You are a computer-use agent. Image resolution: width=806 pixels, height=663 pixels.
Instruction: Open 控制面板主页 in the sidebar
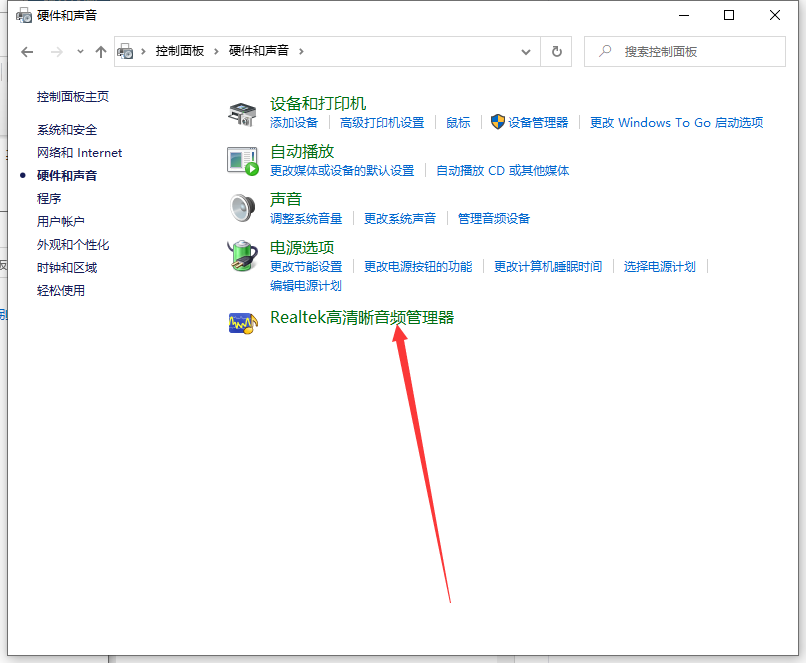pyautogui.click(x=73, y=97)
